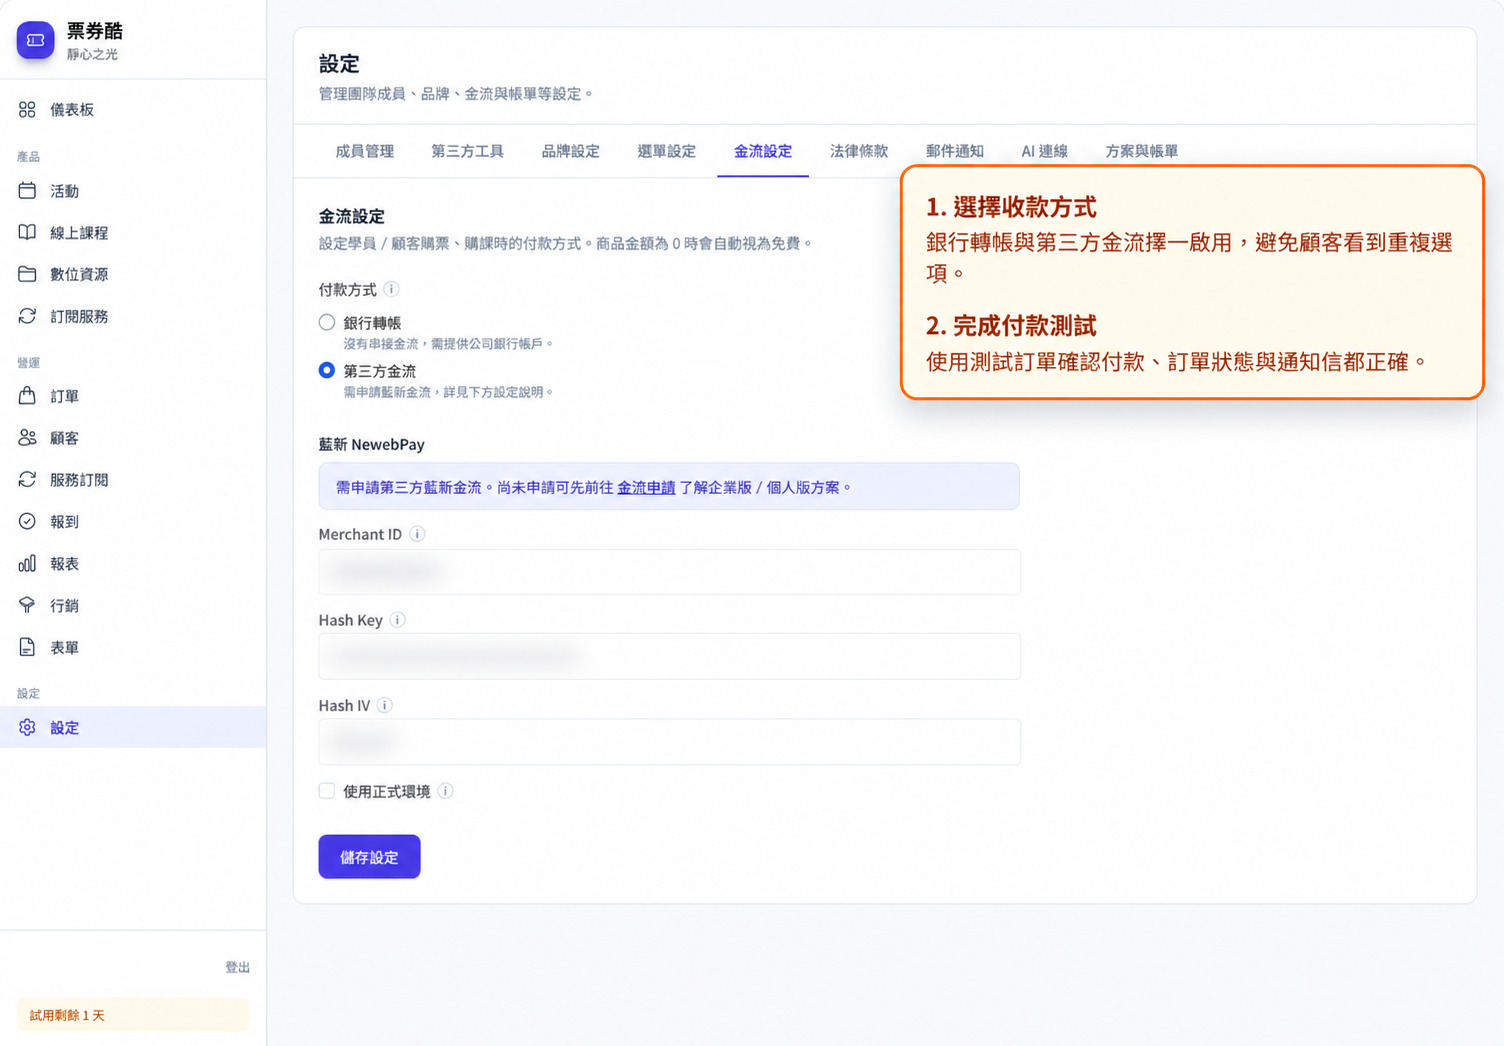Switch to the 品牌設定 tab
This screenshot has width=1504, height=1046.
click(x=570, y=151)
